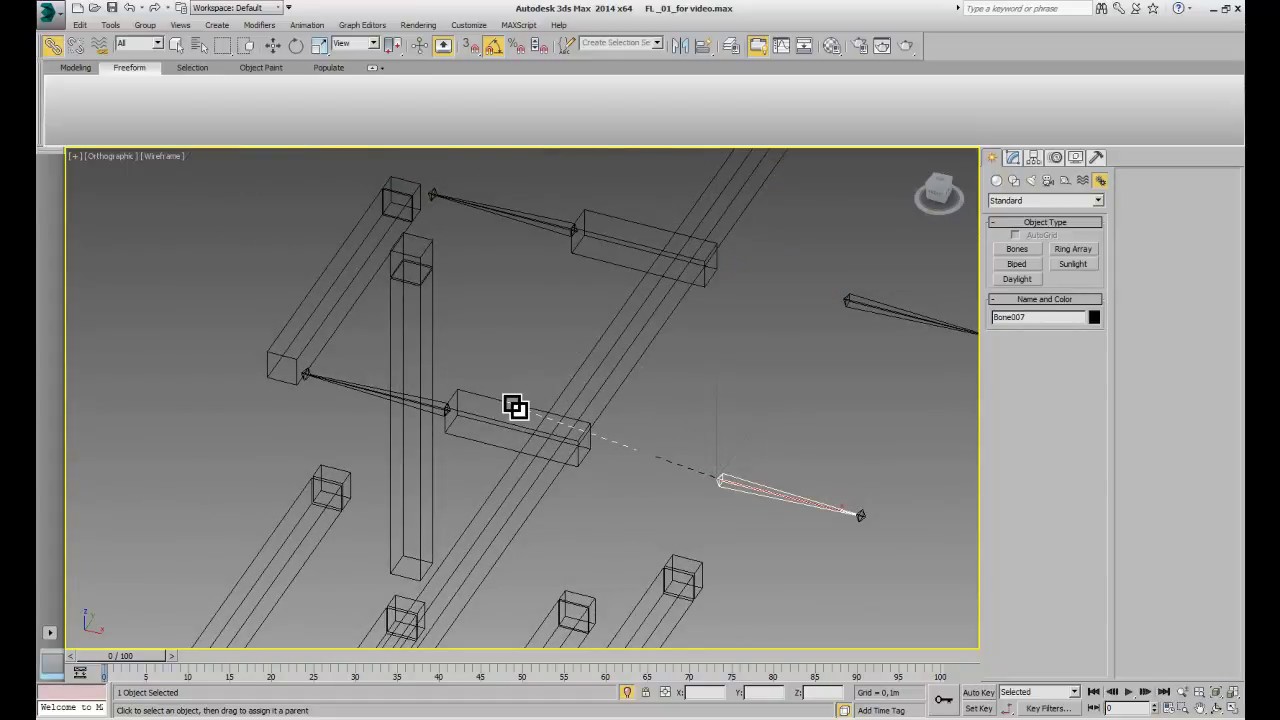1280x720 pixels.
Task: Activate the Select and Move tool
Action: click(x=272, y=45)
